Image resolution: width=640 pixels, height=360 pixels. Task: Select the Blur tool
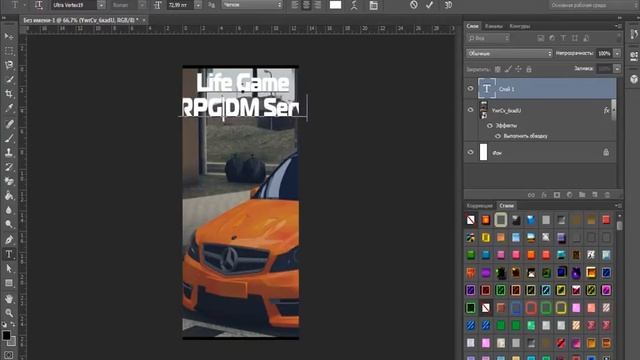(9, 210)
